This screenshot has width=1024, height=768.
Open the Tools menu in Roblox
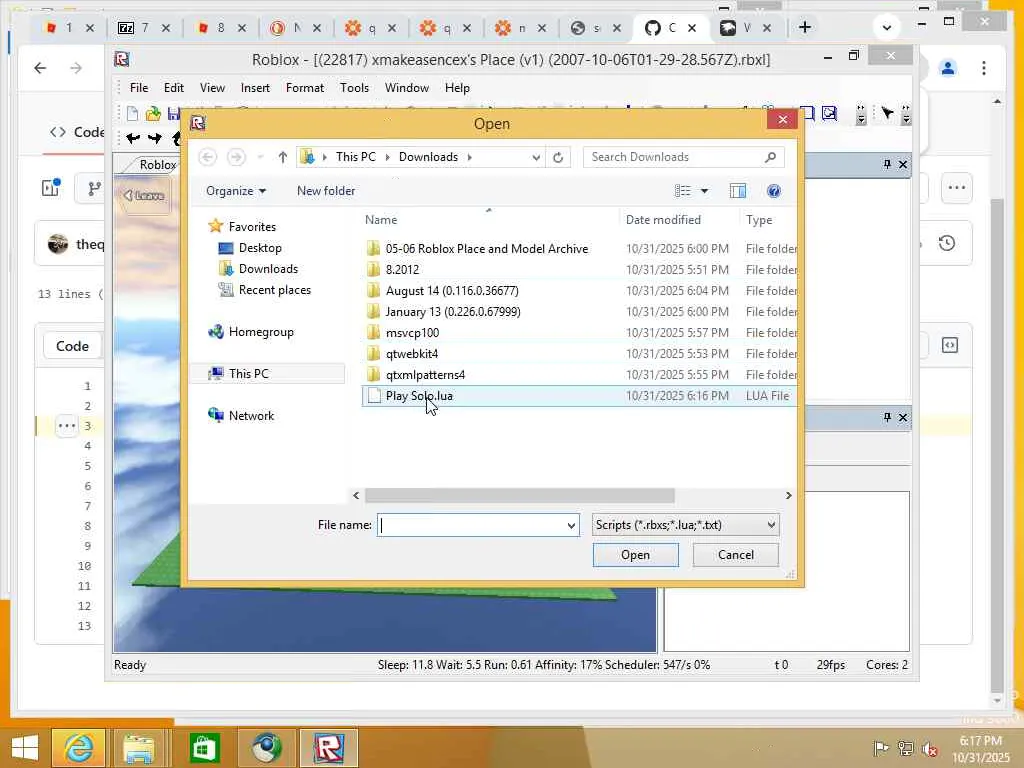point(354,88)
